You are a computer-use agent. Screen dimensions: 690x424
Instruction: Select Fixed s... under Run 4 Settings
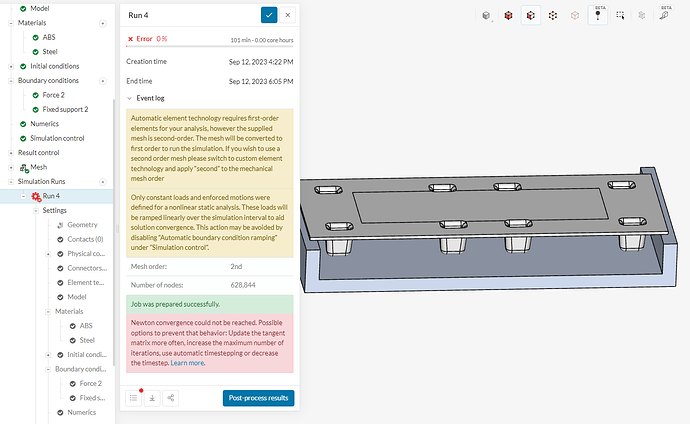tap(92, 398)
